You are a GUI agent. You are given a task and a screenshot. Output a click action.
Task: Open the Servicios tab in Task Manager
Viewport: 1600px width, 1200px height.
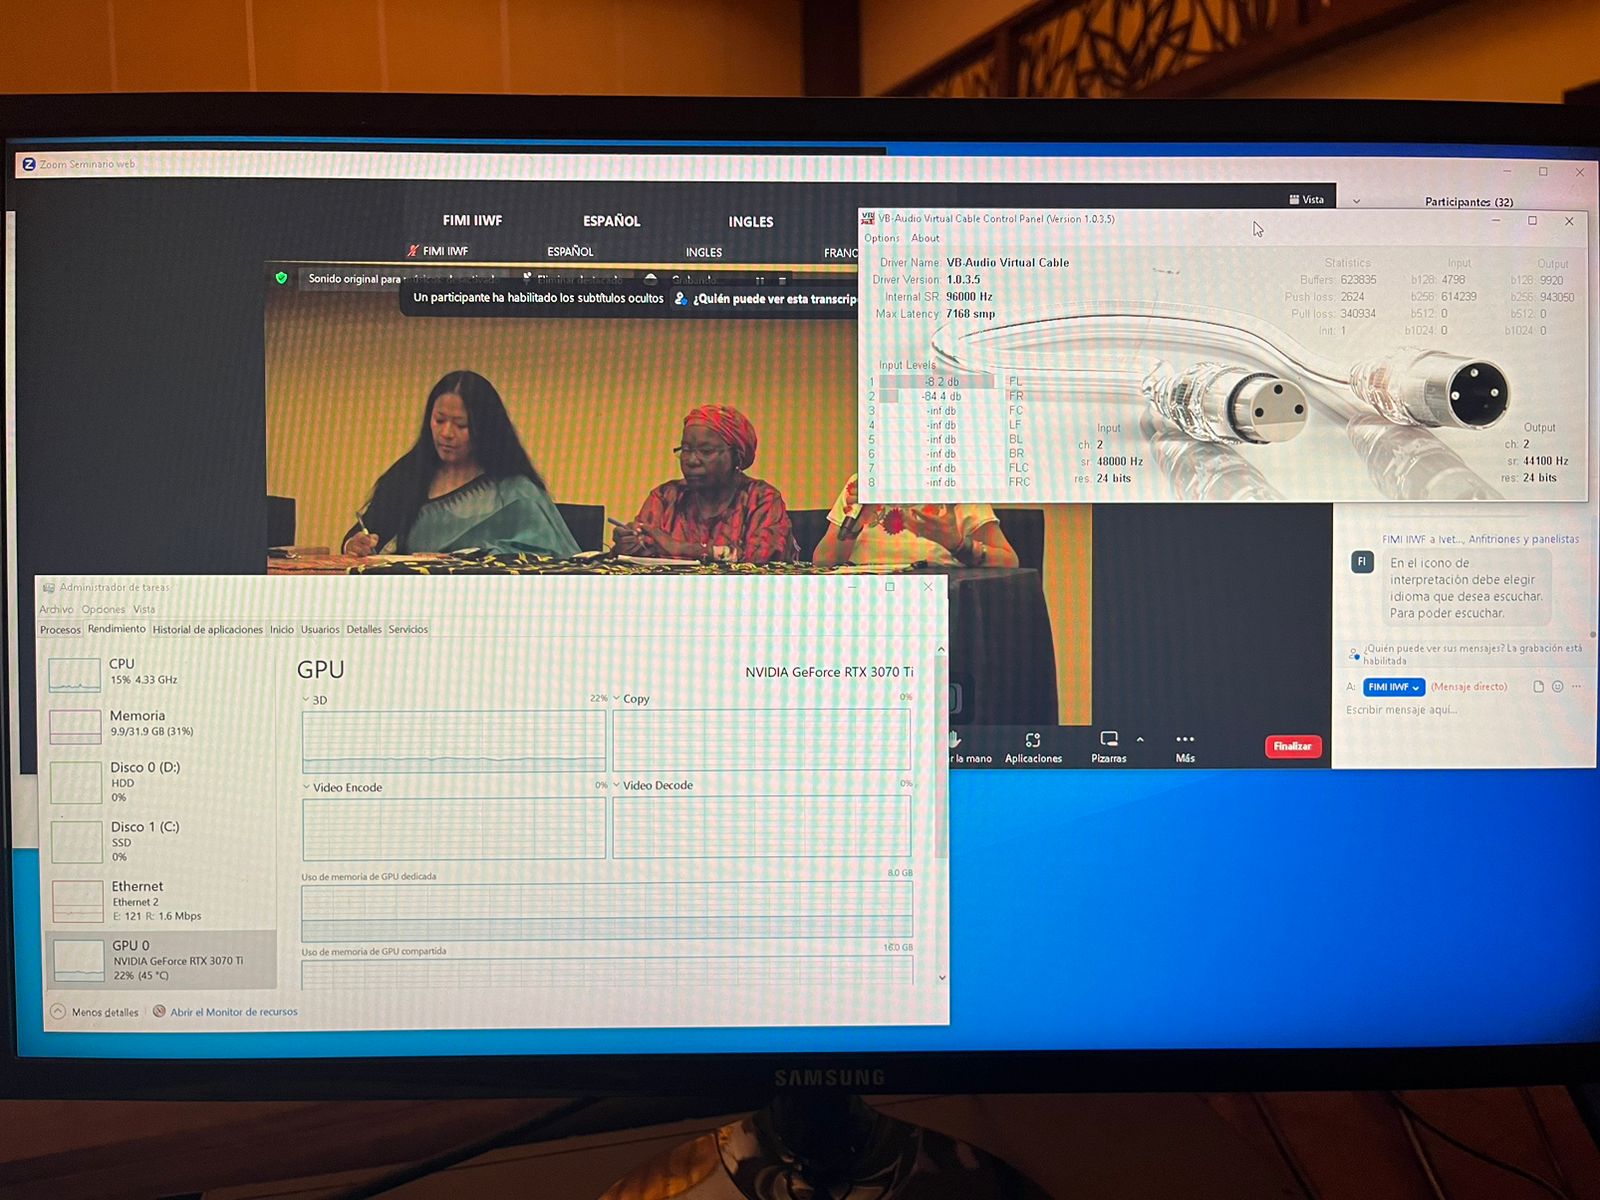[408, 629]
